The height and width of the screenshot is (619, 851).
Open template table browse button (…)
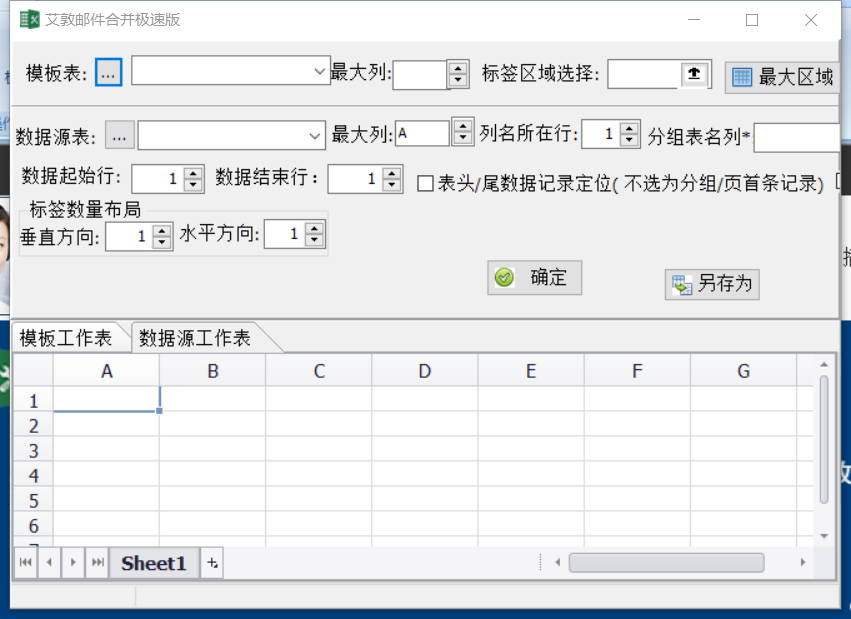click(x=109, y=72)
